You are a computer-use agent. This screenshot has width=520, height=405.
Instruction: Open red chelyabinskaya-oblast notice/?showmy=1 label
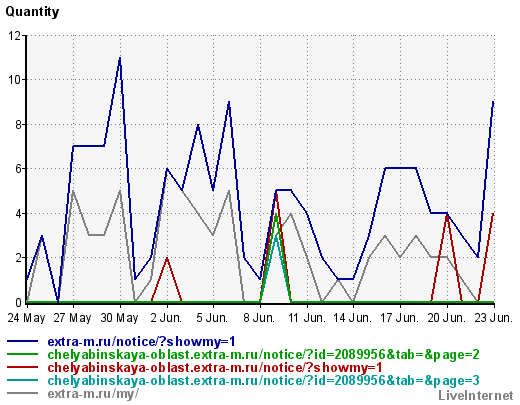215,367
